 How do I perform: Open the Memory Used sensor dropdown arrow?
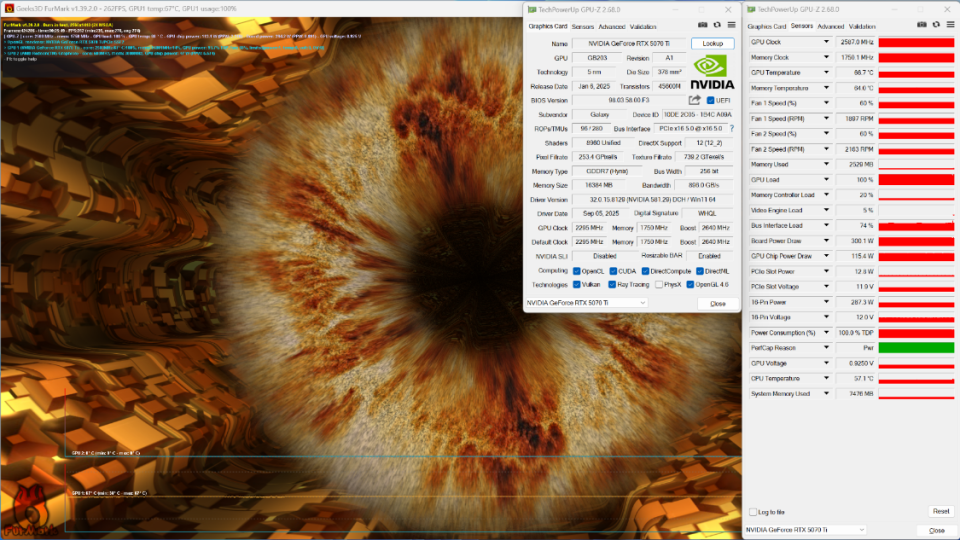click(x=826, y=164)
